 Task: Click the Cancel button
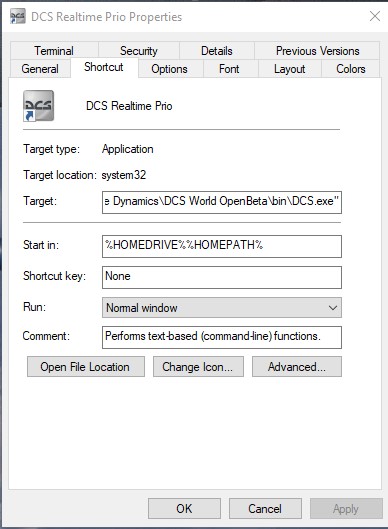click(x=265, y=508)
